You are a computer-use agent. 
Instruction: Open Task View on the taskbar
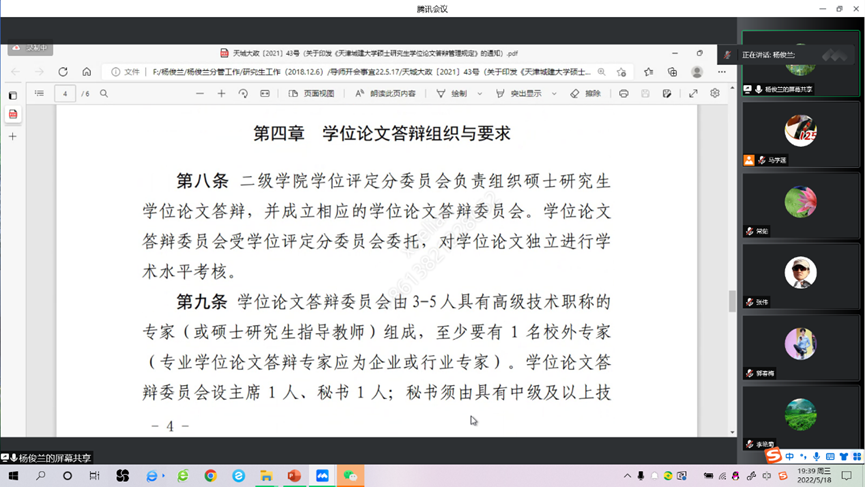coord(94,475)
